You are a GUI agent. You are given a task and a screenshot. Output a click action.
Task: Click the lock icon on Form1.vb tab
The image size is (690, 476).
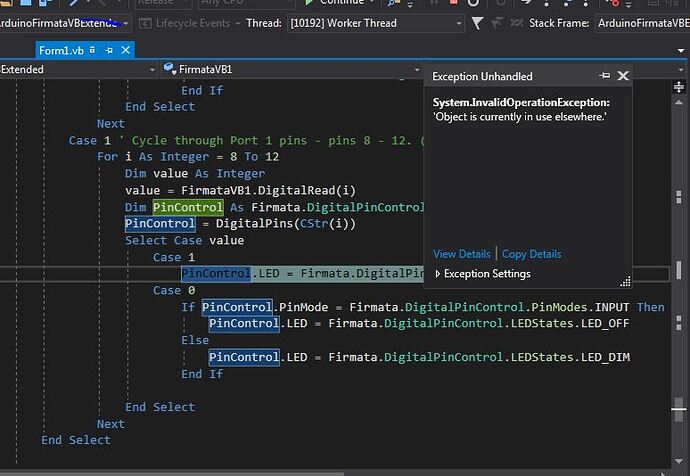pos(92,50)
